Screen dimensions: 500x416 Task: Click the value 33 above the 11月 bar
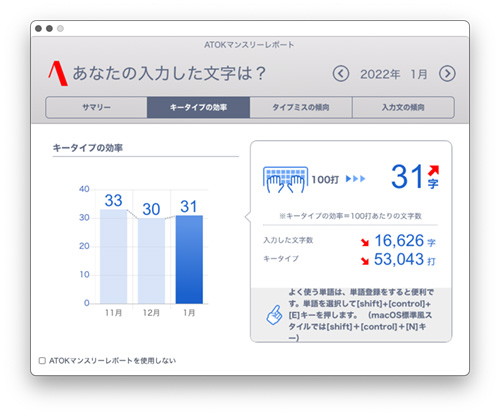tap(113, 201)
